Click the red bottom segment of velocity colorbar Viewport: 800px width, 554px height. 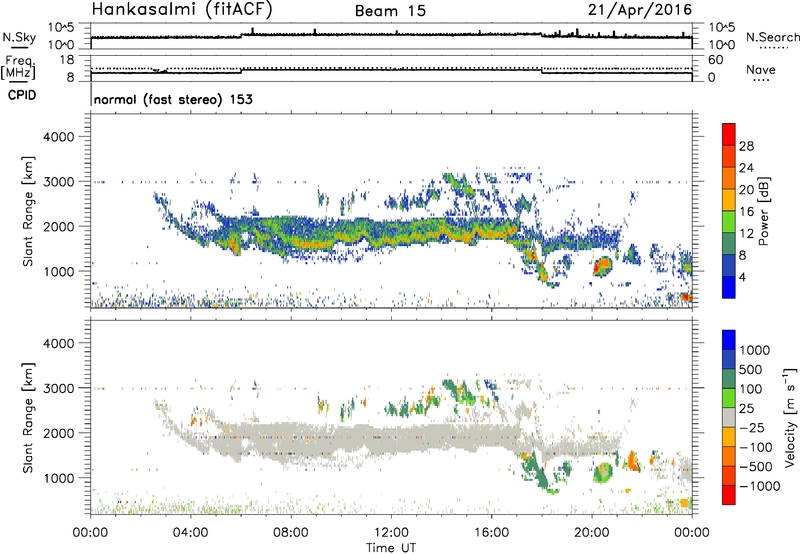point(729,495)
